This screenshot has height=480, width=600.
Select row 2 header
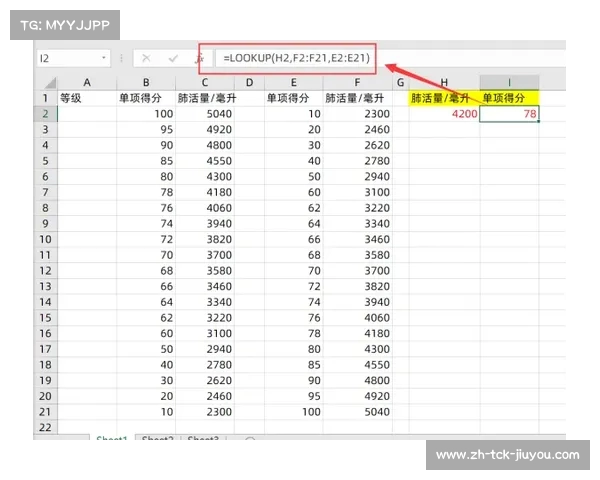45,114
